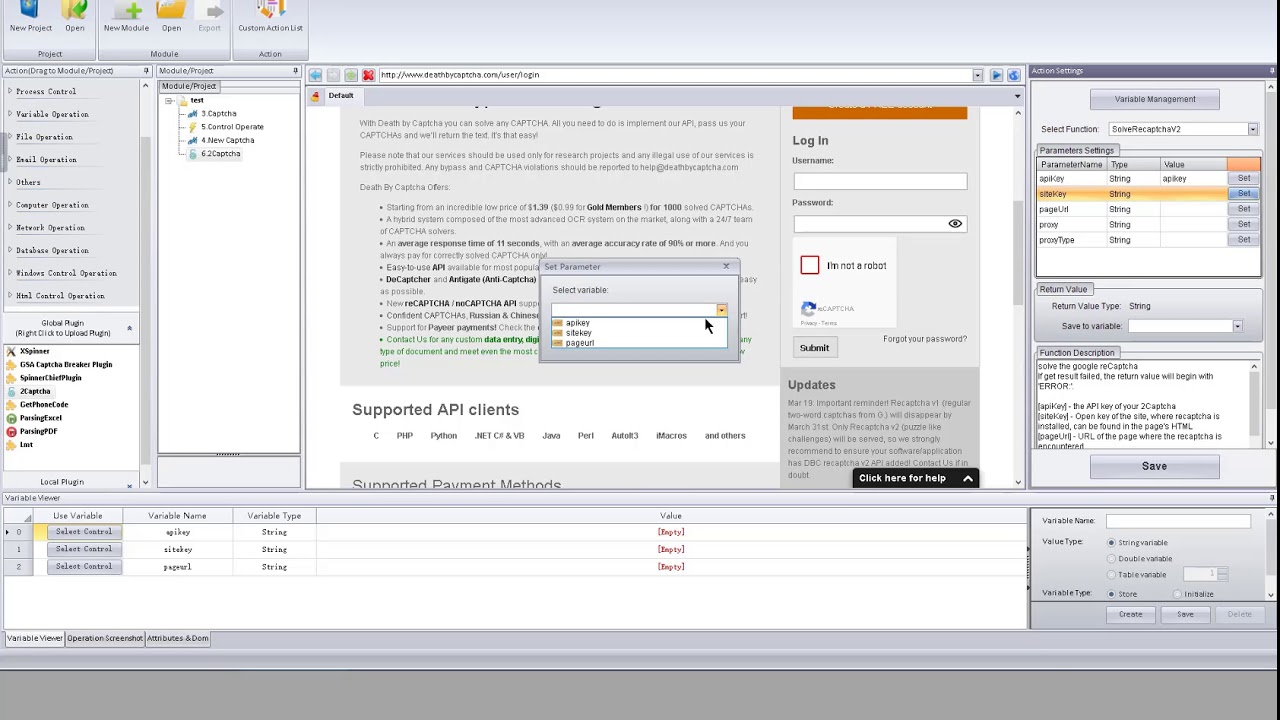Select 5.Control Operate in the module tree
This screenshot has width=1280, height=720.
[x=232, y=127]
